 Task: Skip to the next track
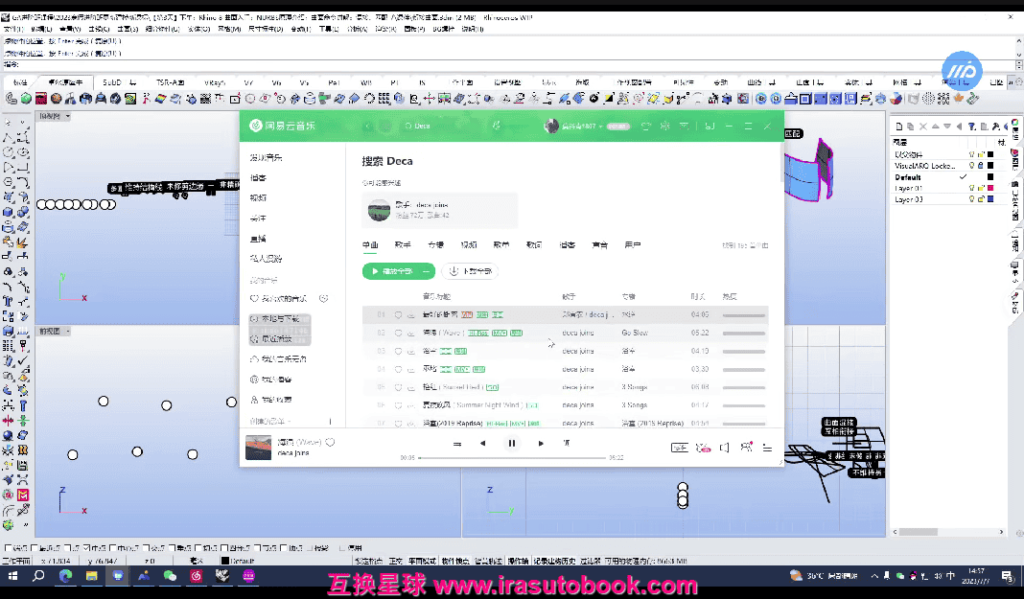pyautogui.click(x=541, y=443)
